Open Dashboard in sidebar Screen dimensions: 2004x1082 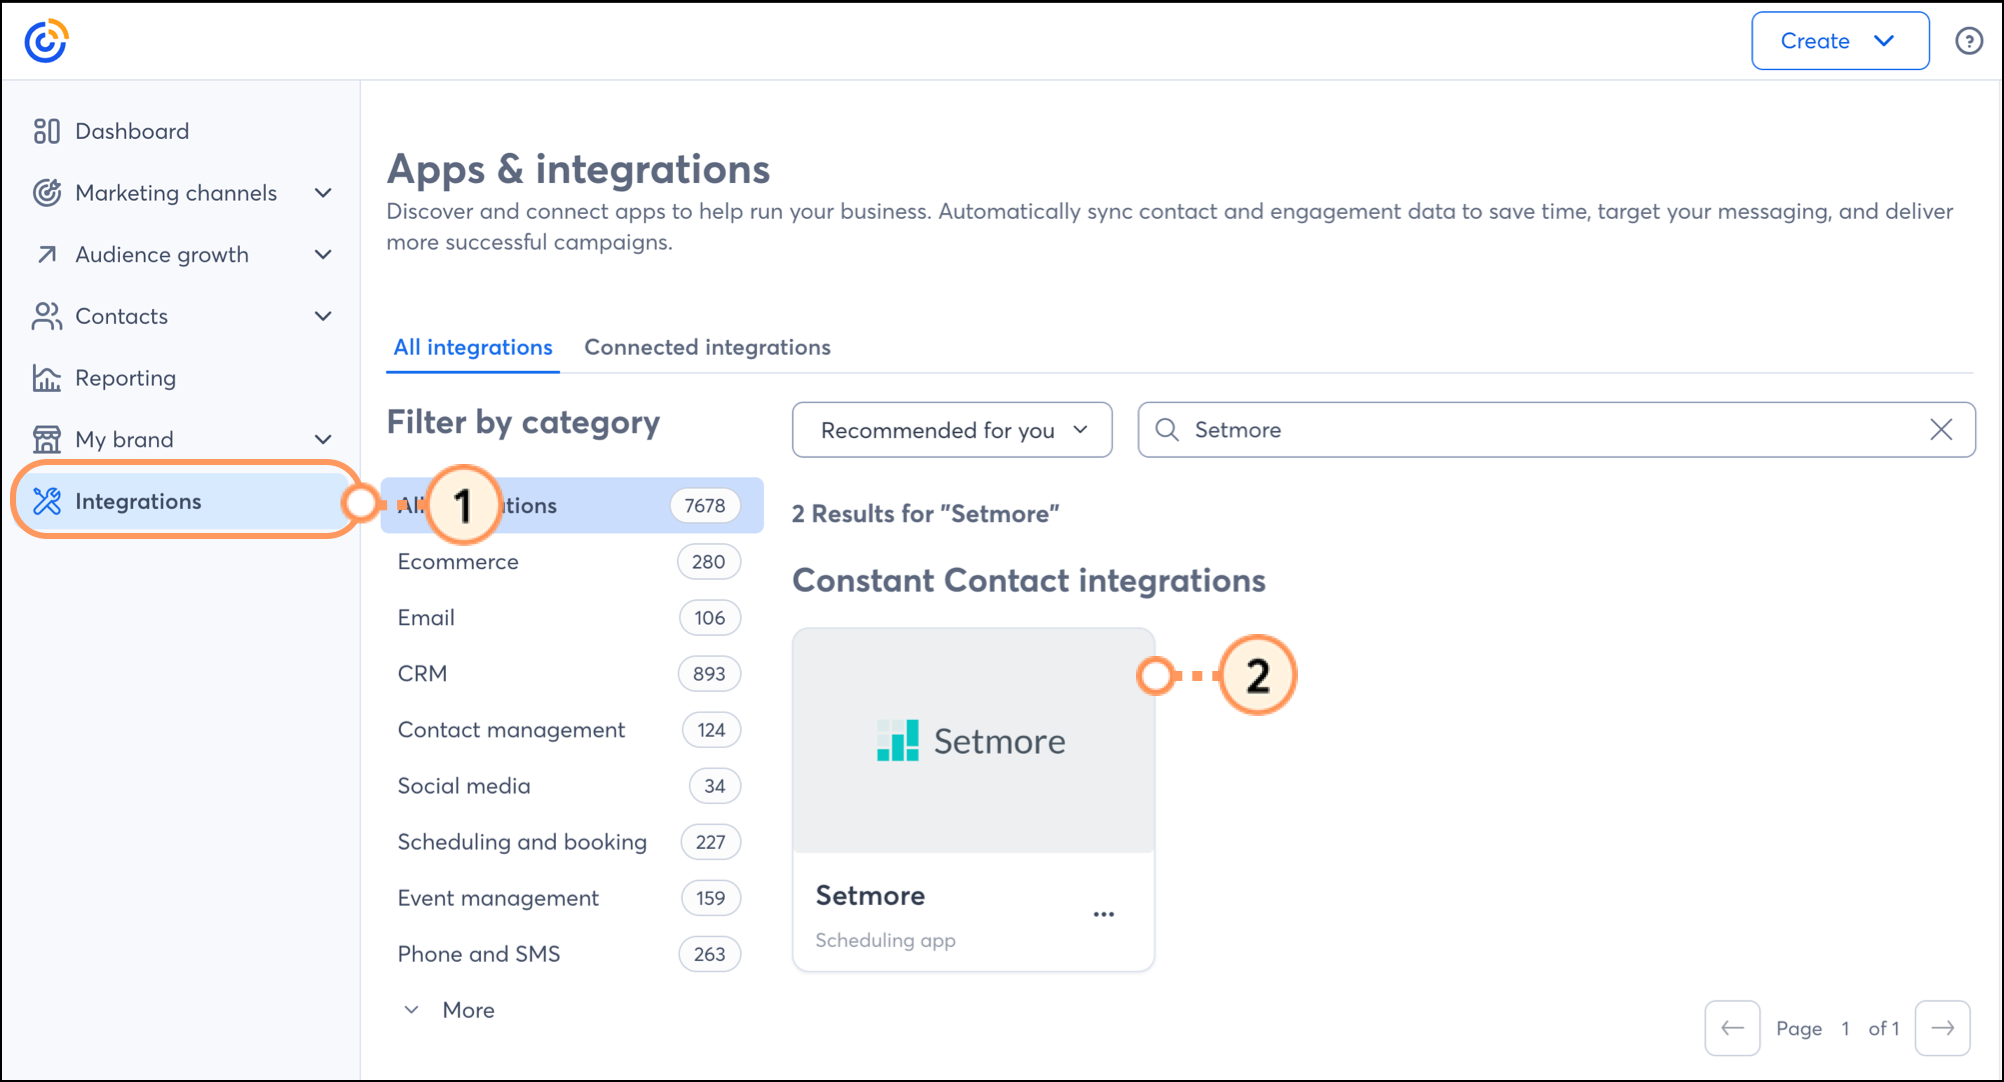(x=131, y=131)
